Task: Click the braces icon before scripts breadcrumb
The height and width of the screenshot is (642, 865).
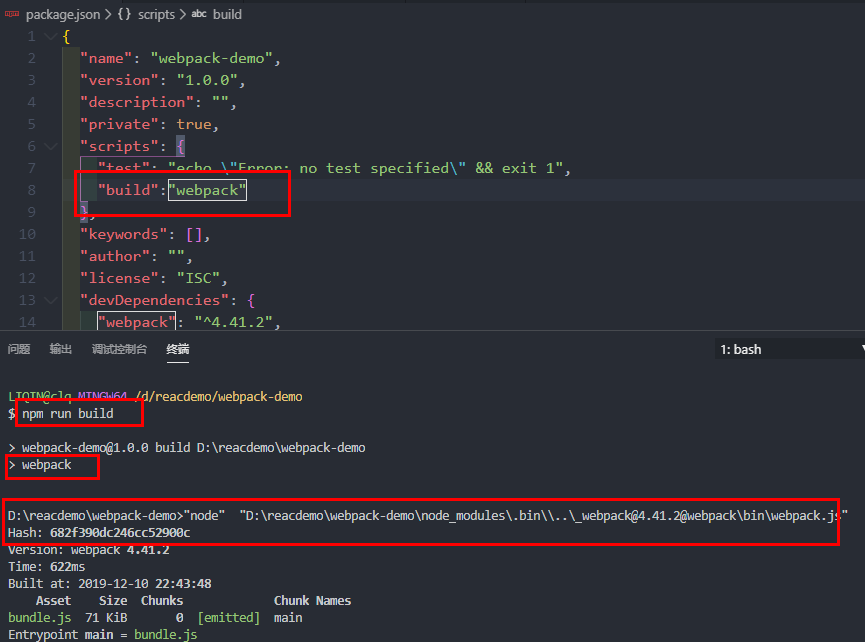Action: tap(124, 14)
